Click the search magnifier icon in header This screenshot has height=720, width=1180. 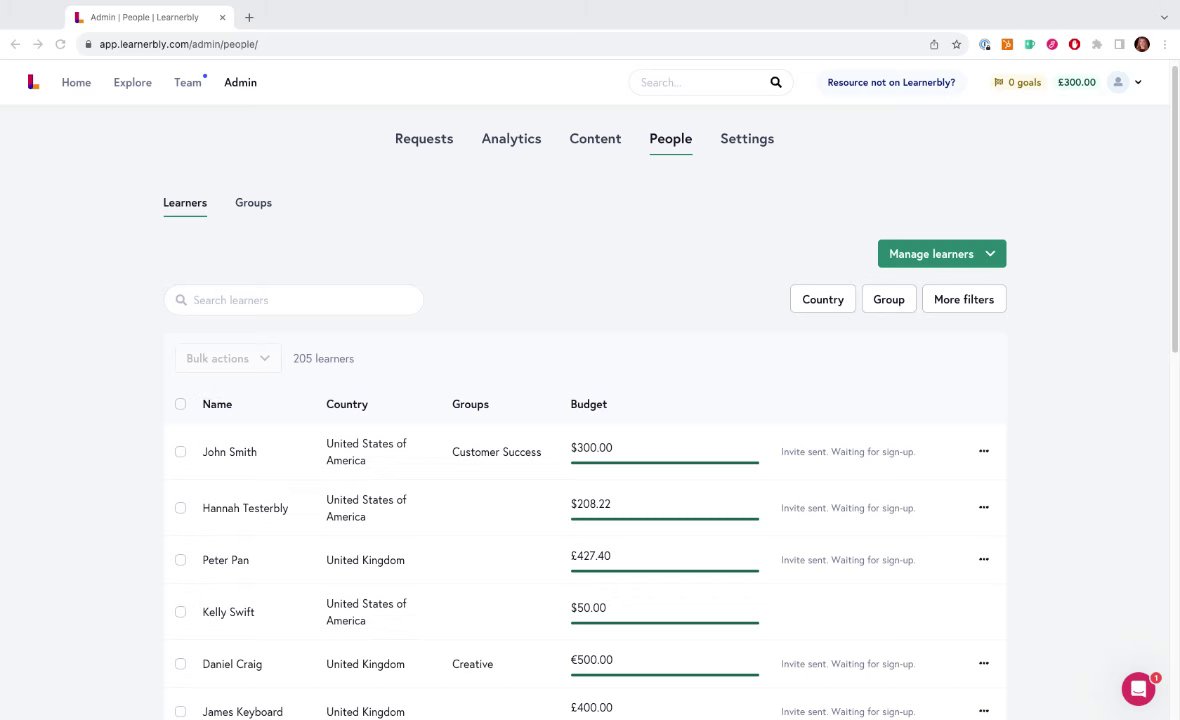click(x=776, y=83)
